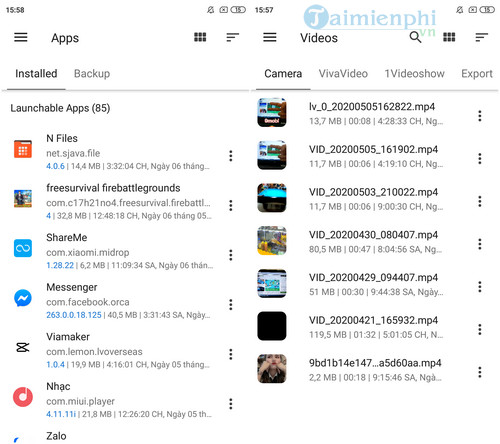The width and height of the screenshot is (500, 444).
Task: Open more options for VID_20200429_094407.mp4
Action: click(480, 287)
